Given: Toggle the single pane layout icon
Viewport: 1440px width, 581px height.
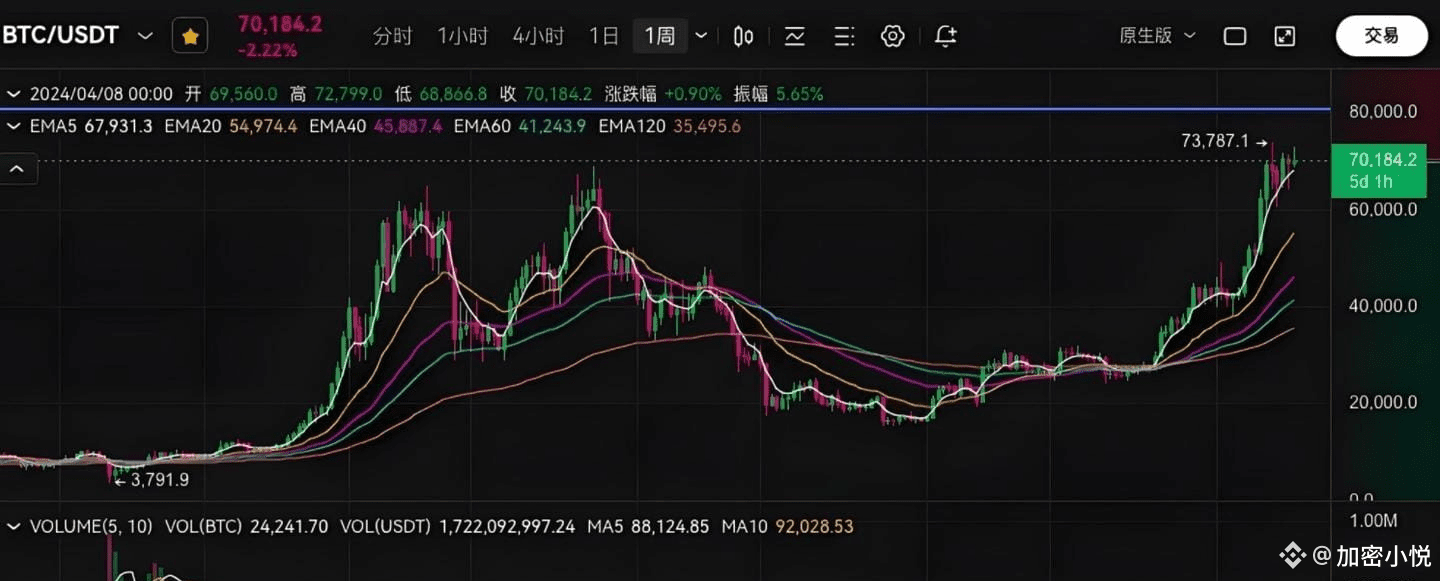Looking at the screenshot, I should [x=1235, y=36].
